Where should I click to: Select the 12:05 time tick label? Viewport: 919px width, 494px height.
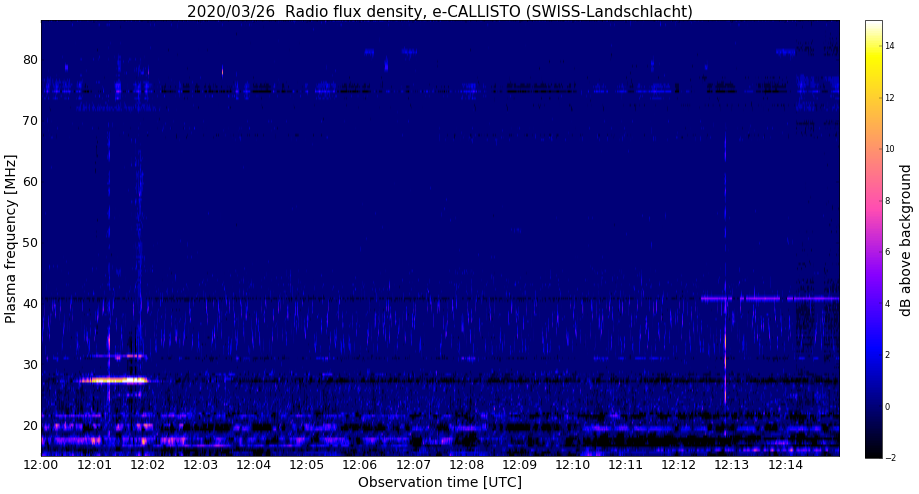click(x=307, y=465)
